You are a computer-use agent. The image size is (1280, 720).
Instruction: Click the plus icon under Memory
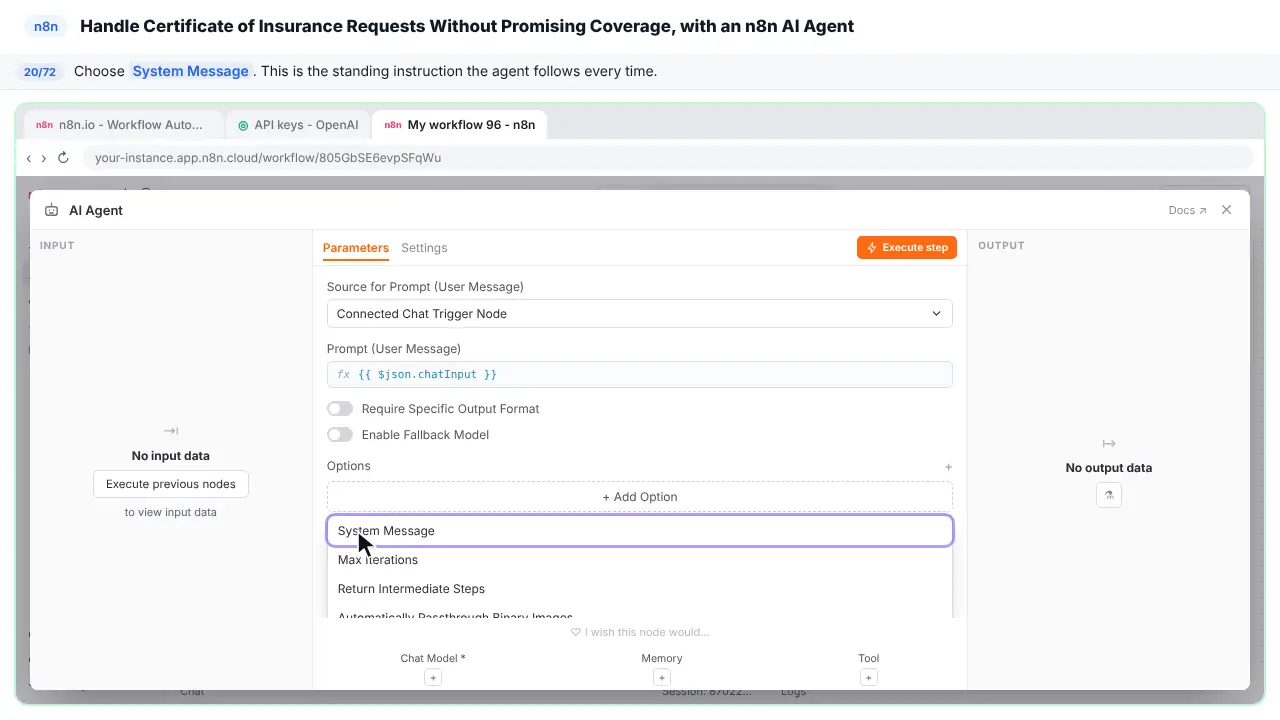coord(662,677)
